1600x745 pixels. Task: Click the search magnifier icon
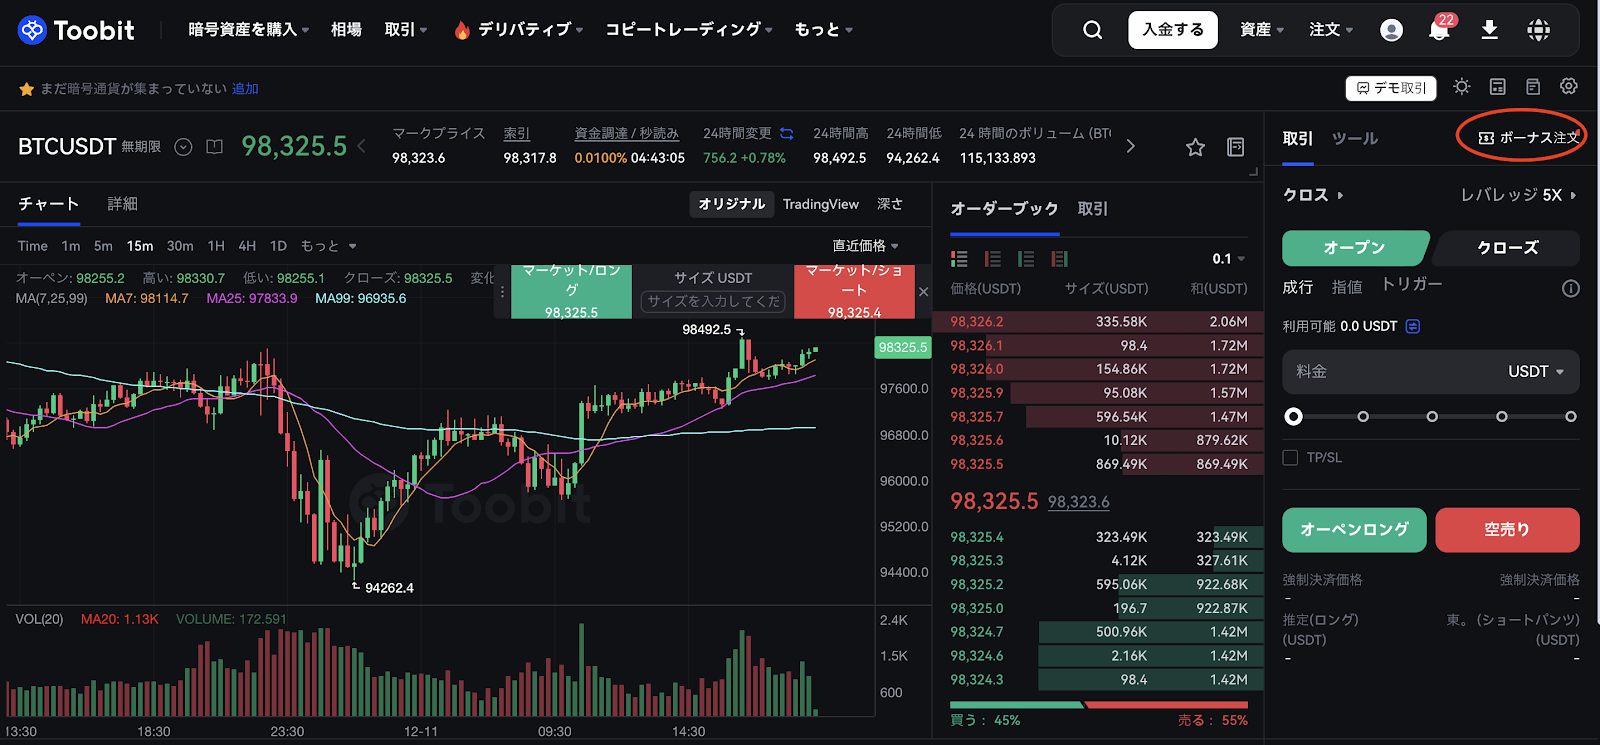[1093, 30]
